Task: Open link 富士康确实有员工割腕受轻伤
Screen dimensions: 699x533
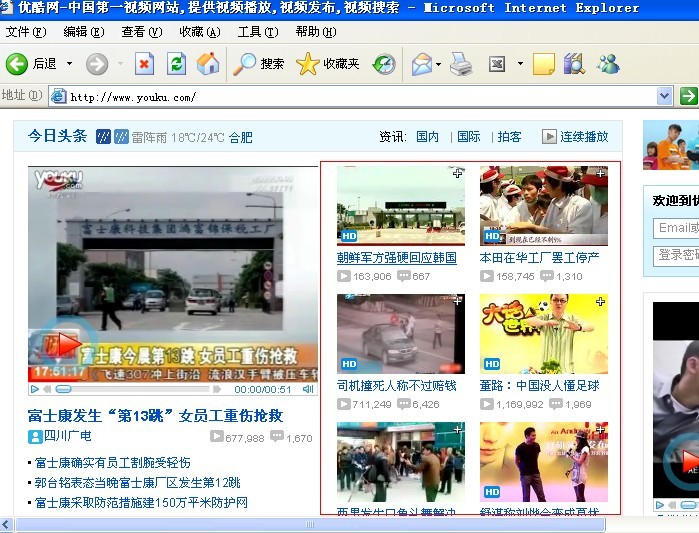Action: 113,463
